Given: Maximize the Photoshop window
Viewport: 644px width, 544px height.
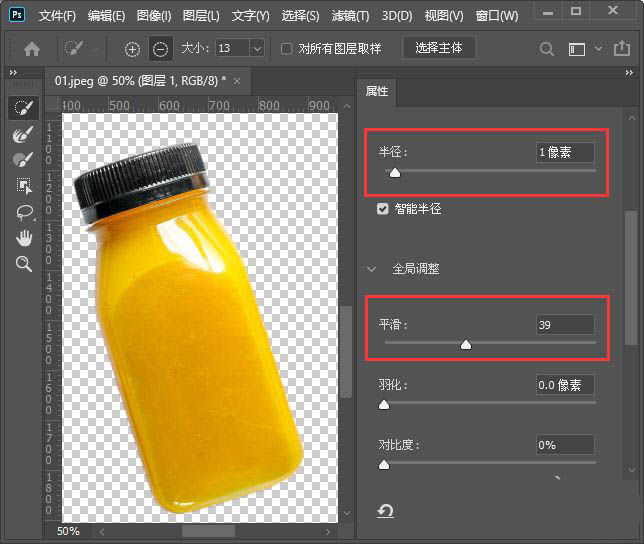Looking at the screenshot, I should click(x=576, y=11).
